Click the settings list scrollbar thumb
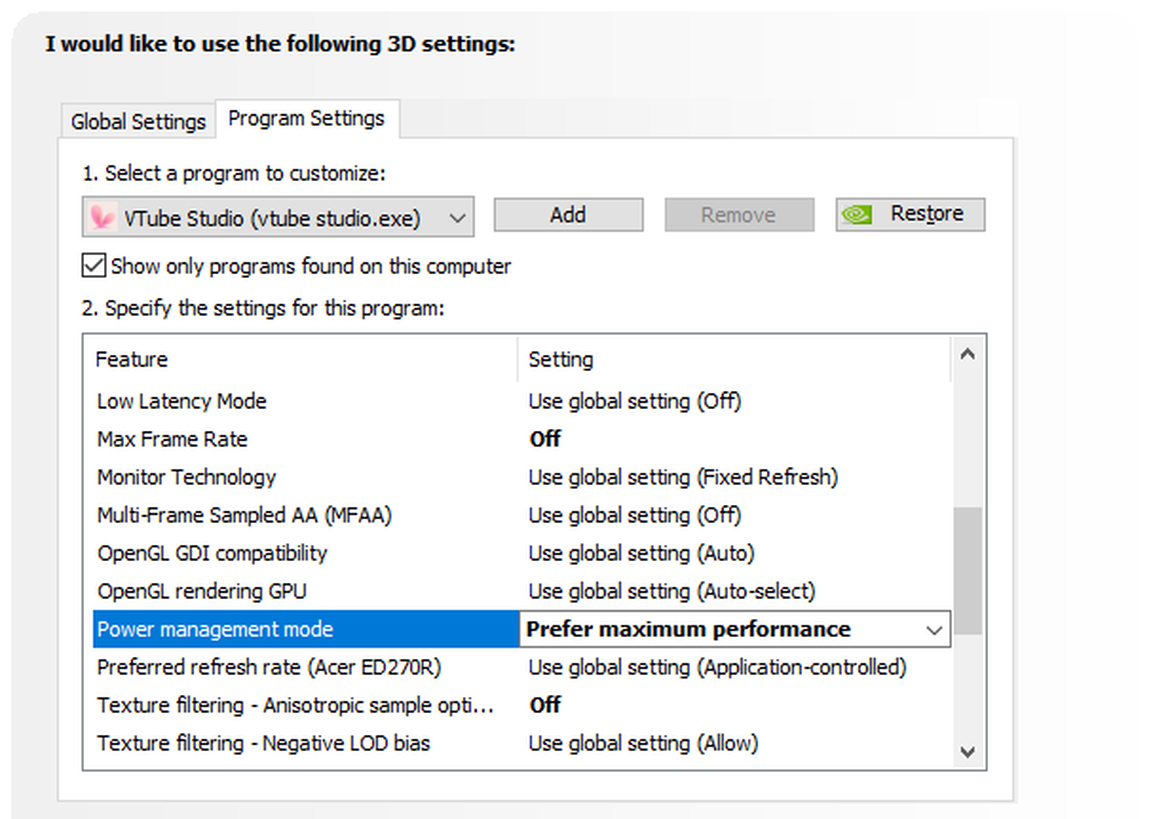The image size is (1170, 819). pyautogui.click(x=966, y=570)
